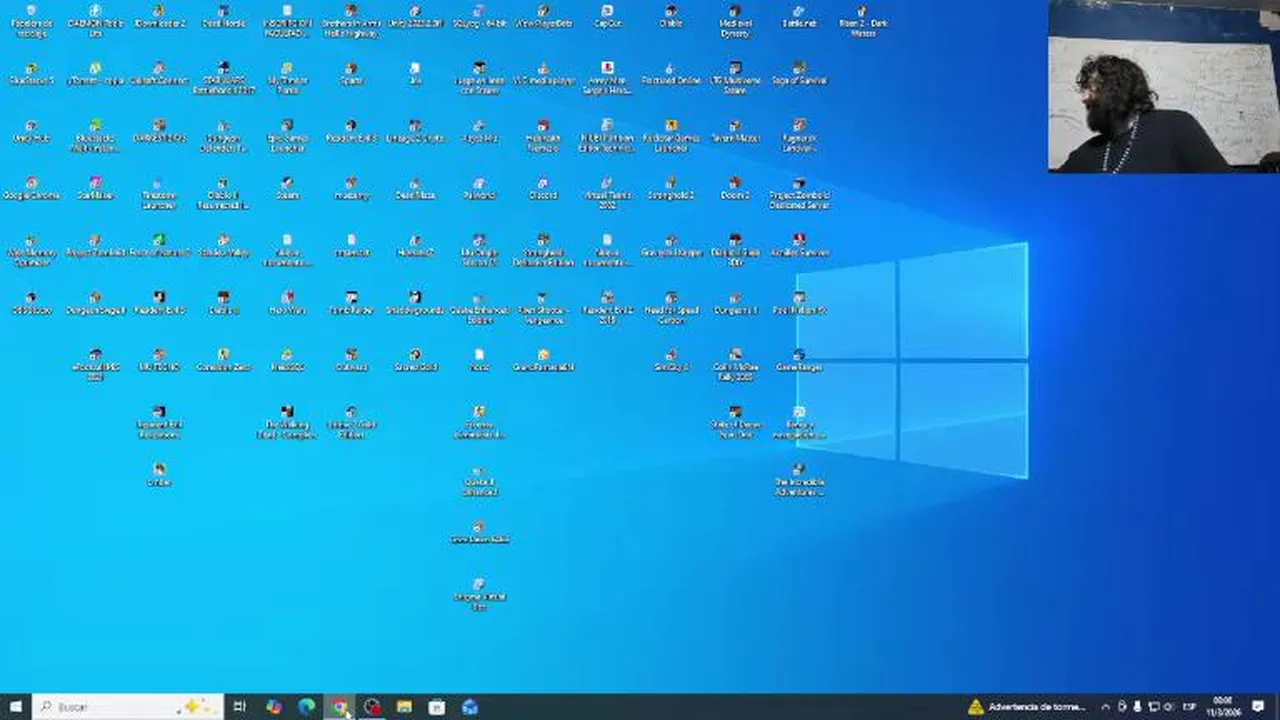Open Microsoft Edge from the taskbar
This screenshot has width=1280, height=720.
[x=306, y=707]
